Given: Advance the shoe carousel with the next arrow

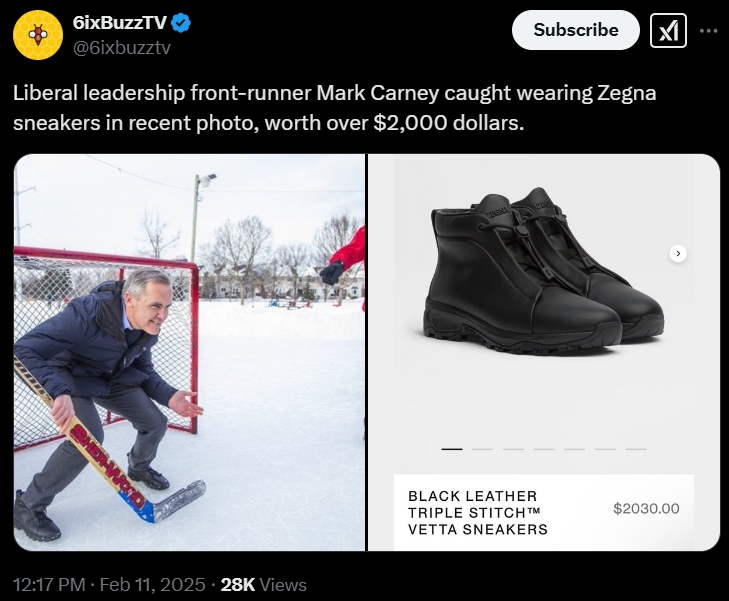Looking at the screenshot, I should pos(678,253).
